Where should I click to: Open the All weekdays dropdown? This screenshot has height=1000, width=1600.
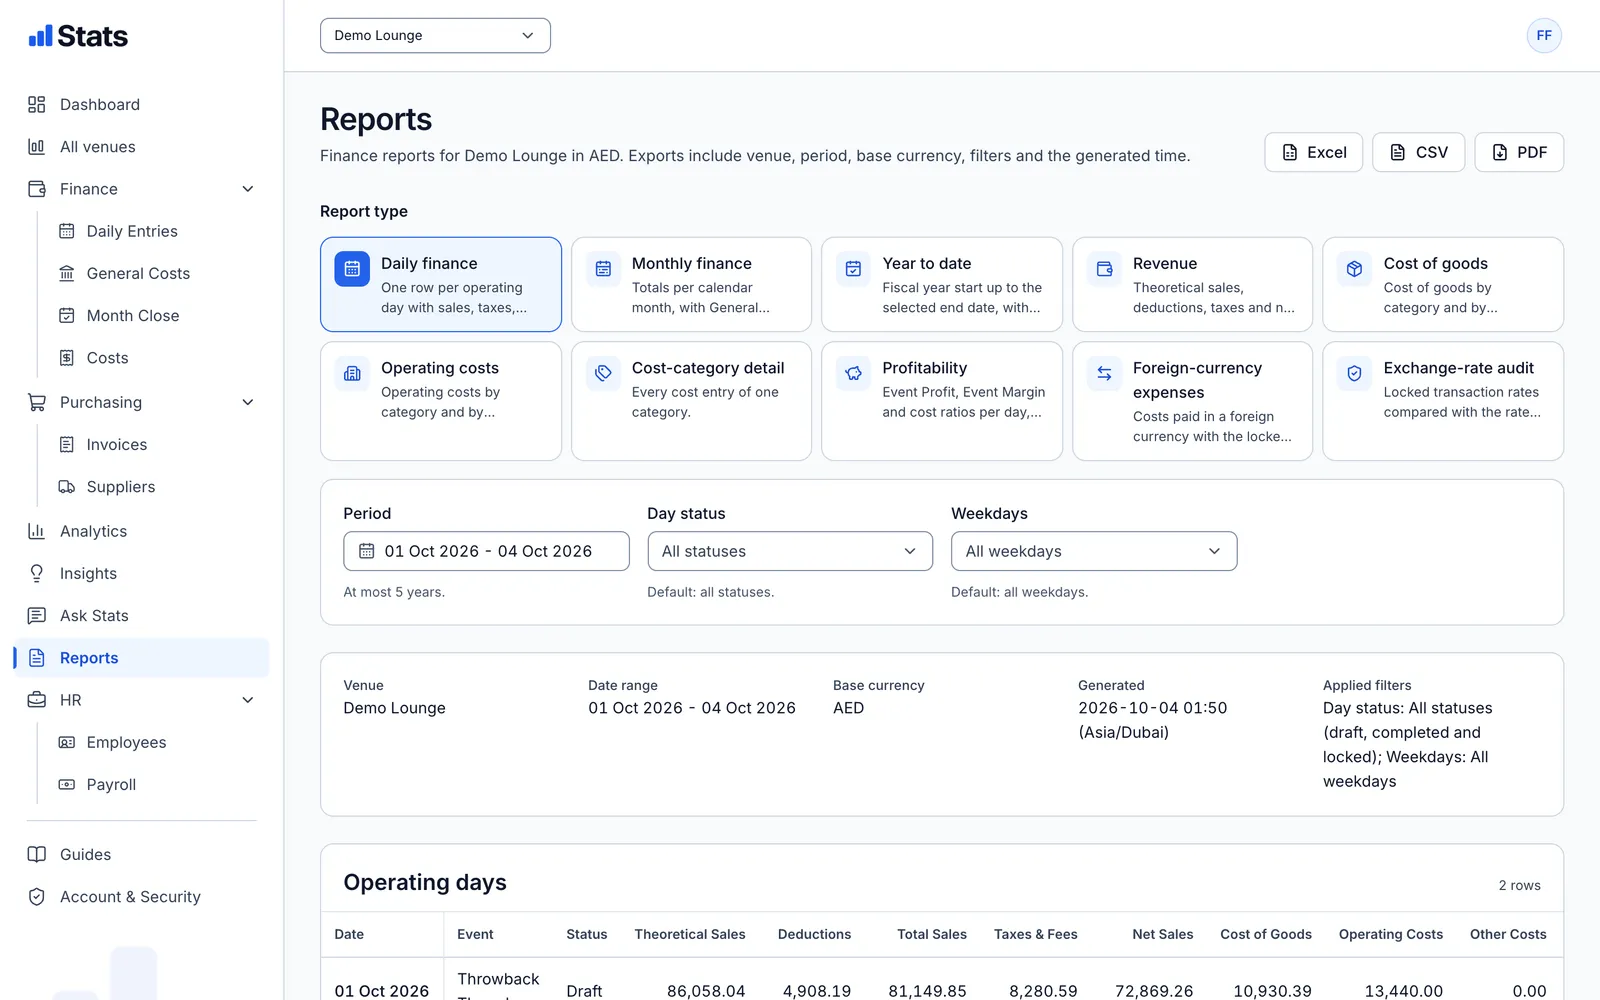pyautogui.click(x=1094, y=551)
